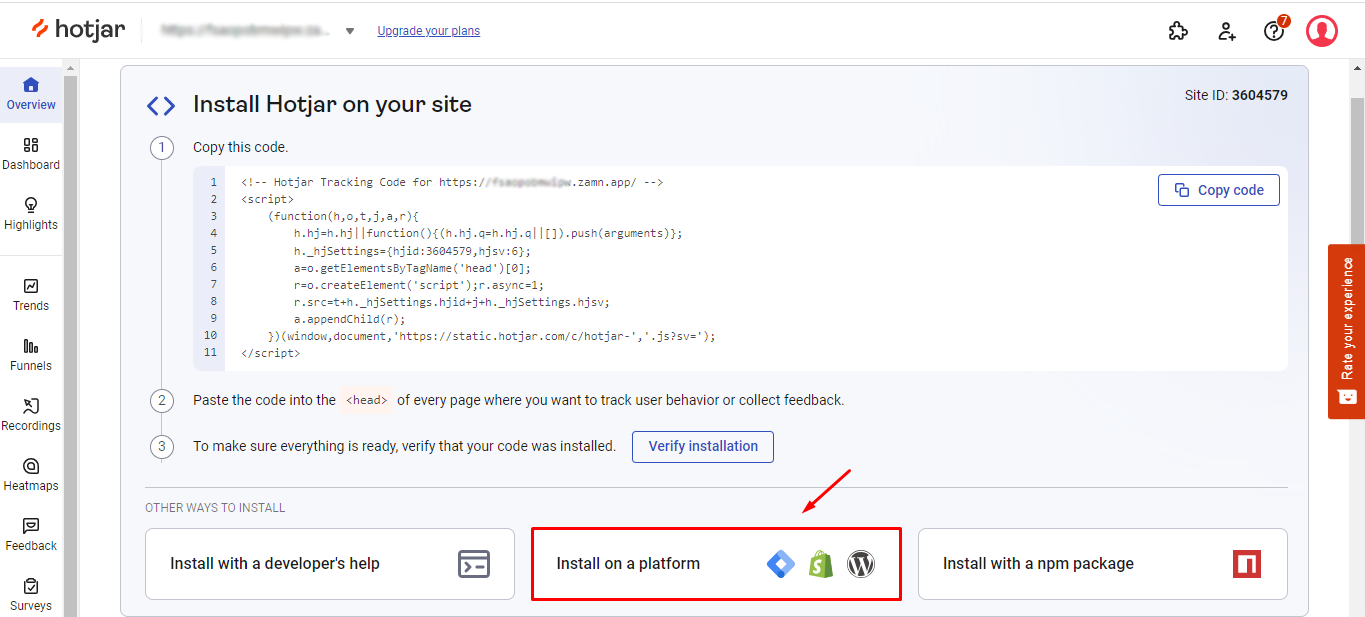
Task: Open Trends in the sidebar
Action: (31, 295)
